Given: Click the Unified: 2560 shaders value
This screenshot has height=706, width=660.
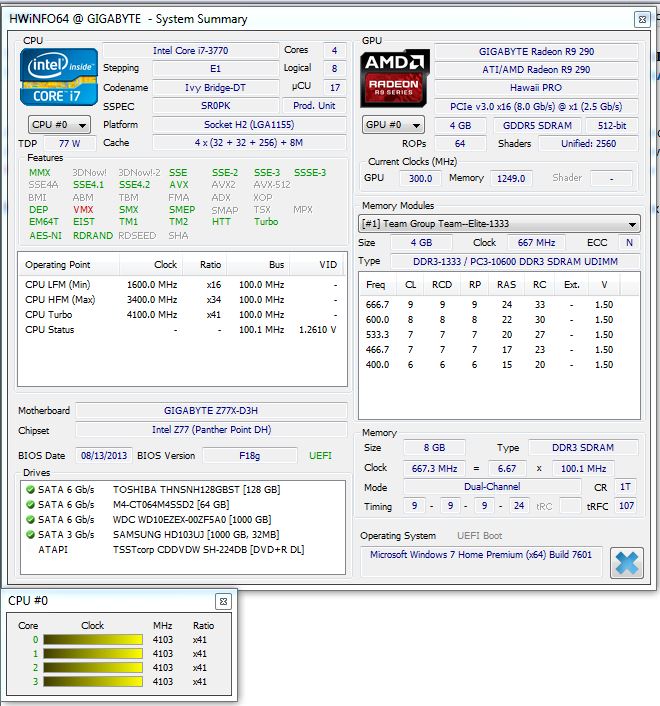Looking at the screenshot, I should [x=588, y=144].
